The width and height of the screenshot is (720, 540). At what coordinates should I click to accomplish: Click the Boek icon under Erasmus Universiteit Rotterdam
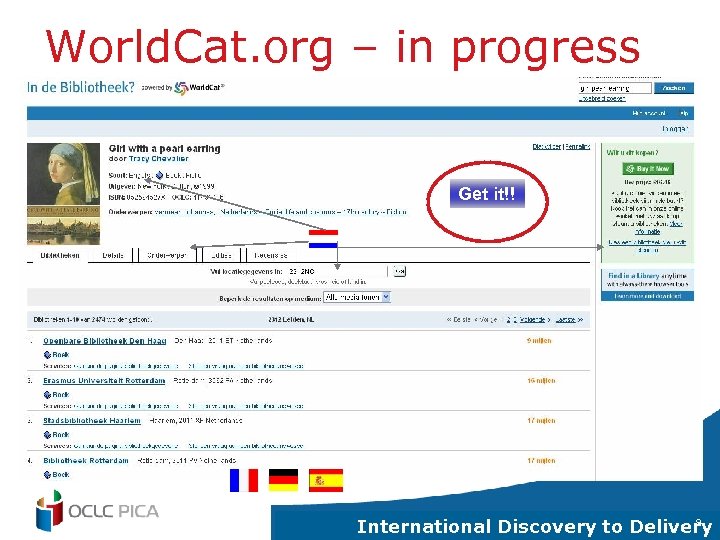47,394
